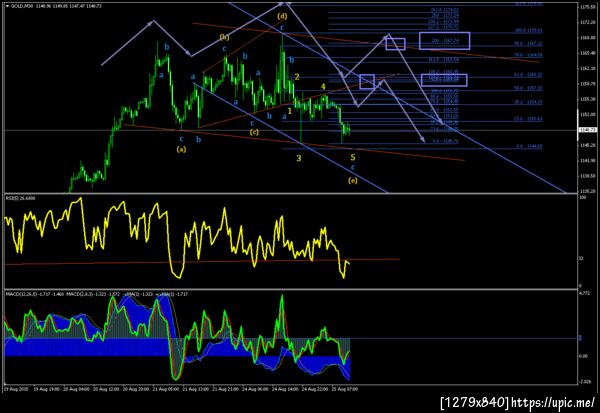Select the Fibonacci label 200 - 1167.74
The height and width of the screenshot is (413, 600).
pyautogui.click(x=445, y=41)
